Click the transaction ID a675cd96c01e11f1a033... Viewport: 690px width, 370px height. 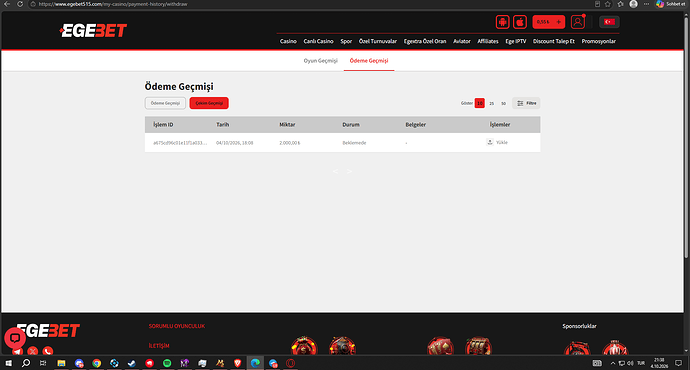[180, 143]
